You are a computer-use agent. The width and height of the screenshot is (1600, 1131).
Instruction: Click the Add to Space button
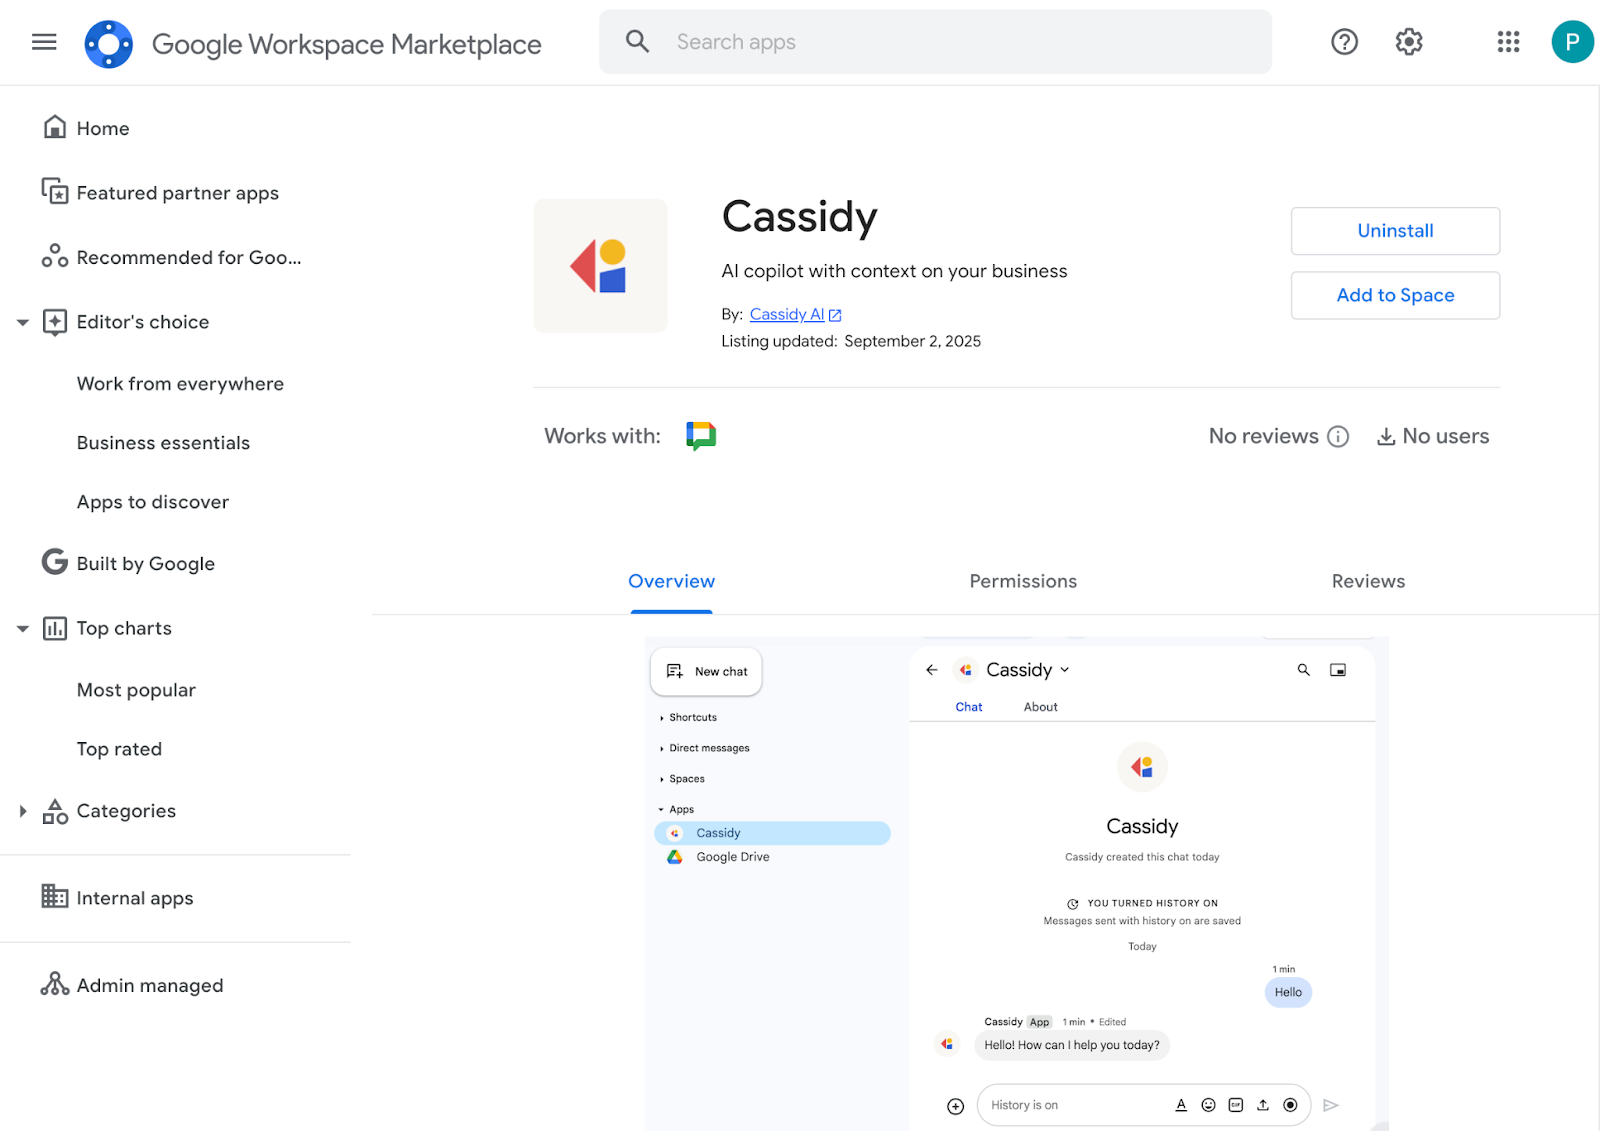click(1394, 295)
